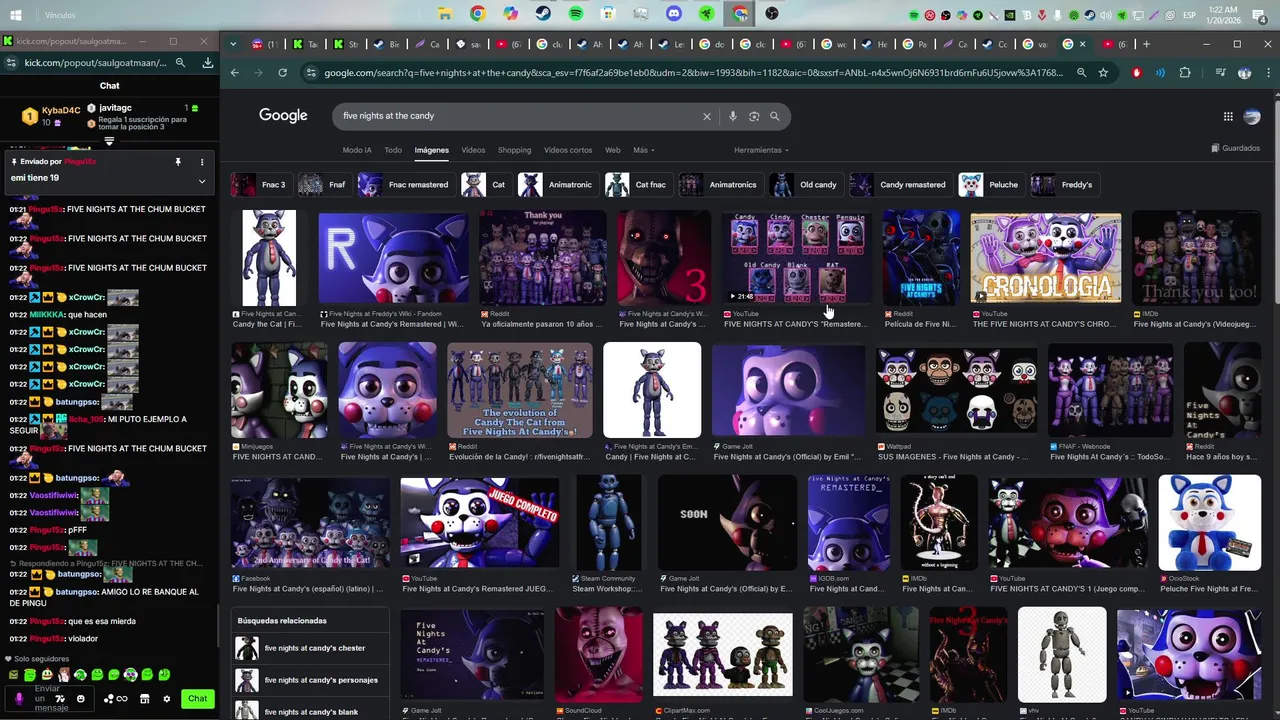
Task: Open 'Más' search filter dropdown
Action: click(644, 150)
